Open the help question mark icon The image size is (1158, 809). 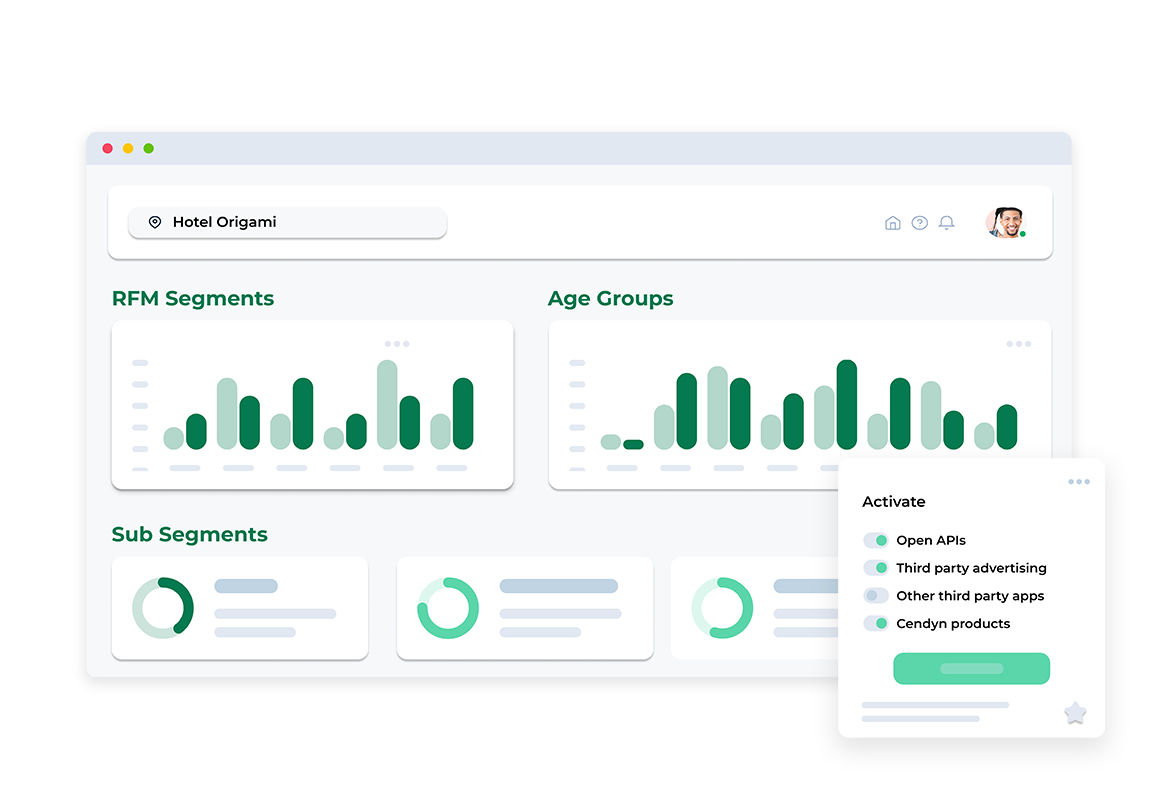[x=919, y=222]
